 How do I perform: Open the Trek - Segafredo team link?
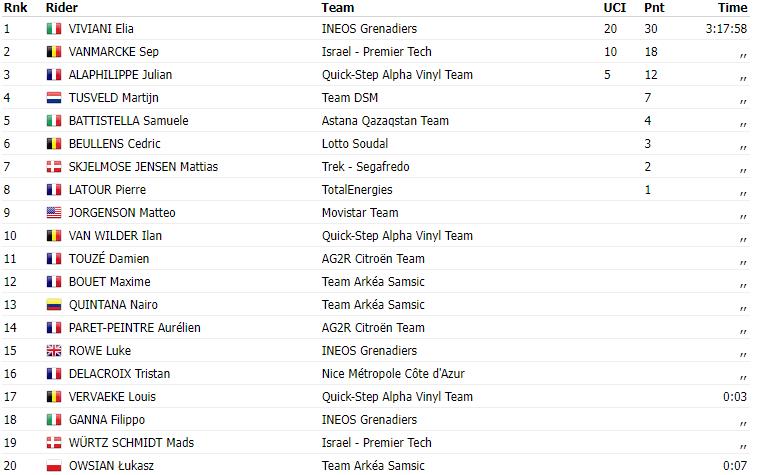(365, 167)
